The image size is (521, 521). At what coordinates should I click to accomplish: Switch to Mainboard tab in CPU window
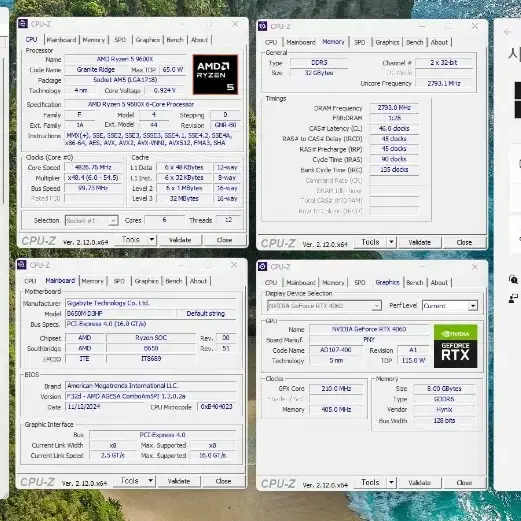61,40
